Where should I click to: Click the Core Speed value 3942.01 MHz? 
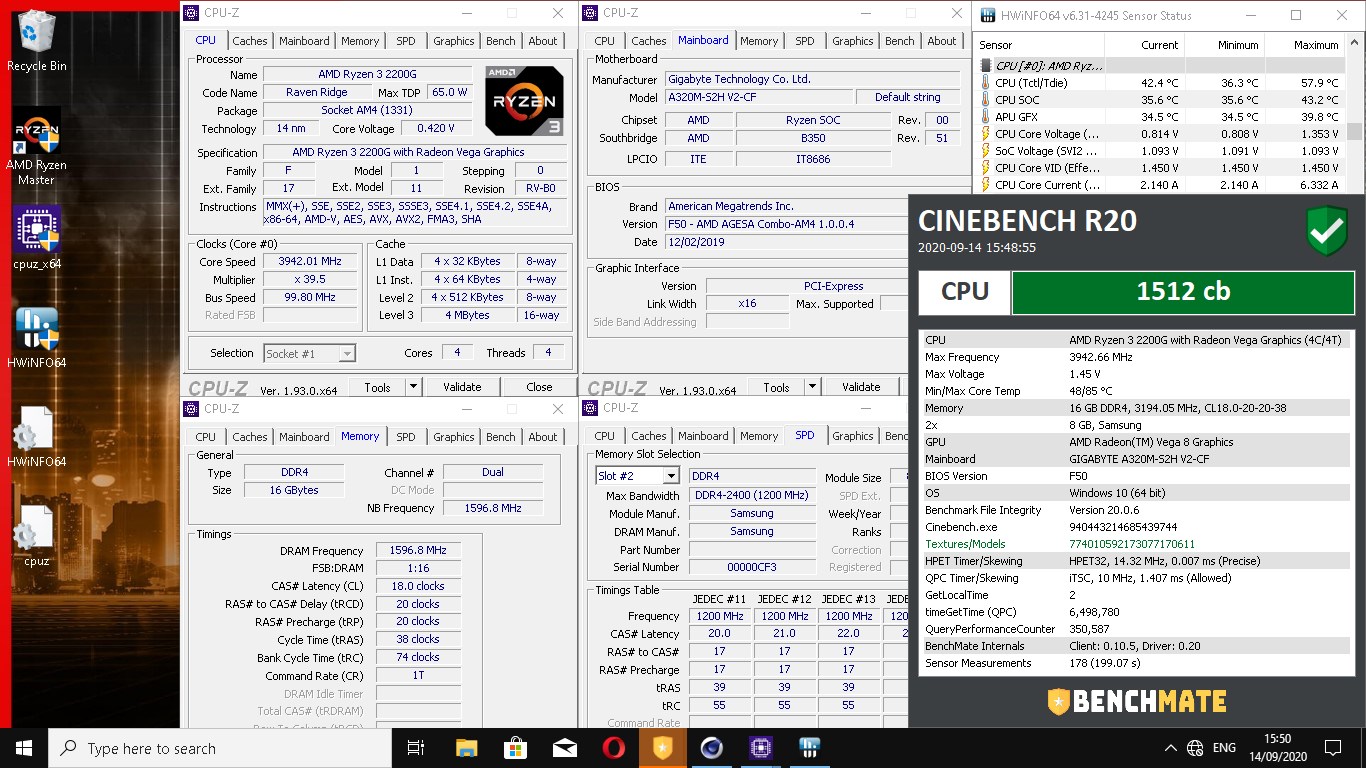tap(309, 262)
